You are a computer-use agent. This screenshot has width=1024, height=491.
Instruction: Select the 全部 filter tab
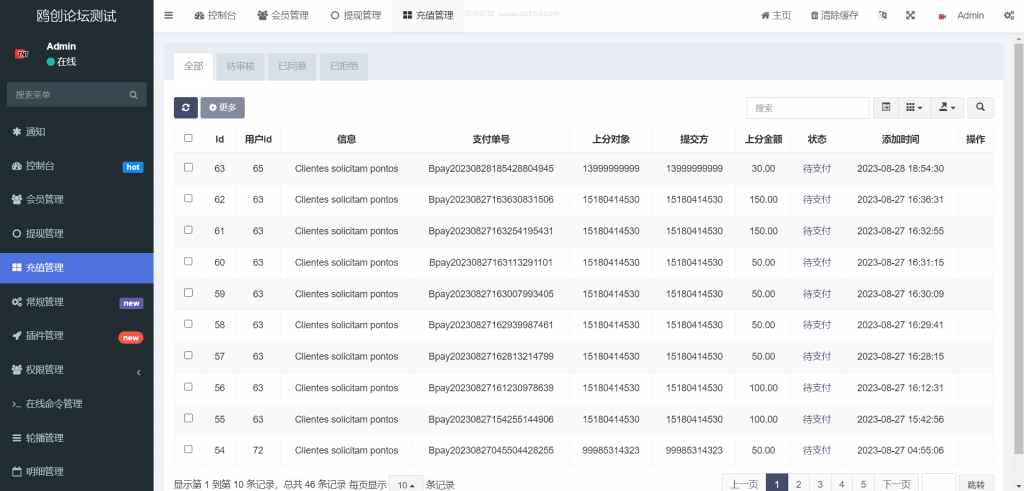click(194, 67)
